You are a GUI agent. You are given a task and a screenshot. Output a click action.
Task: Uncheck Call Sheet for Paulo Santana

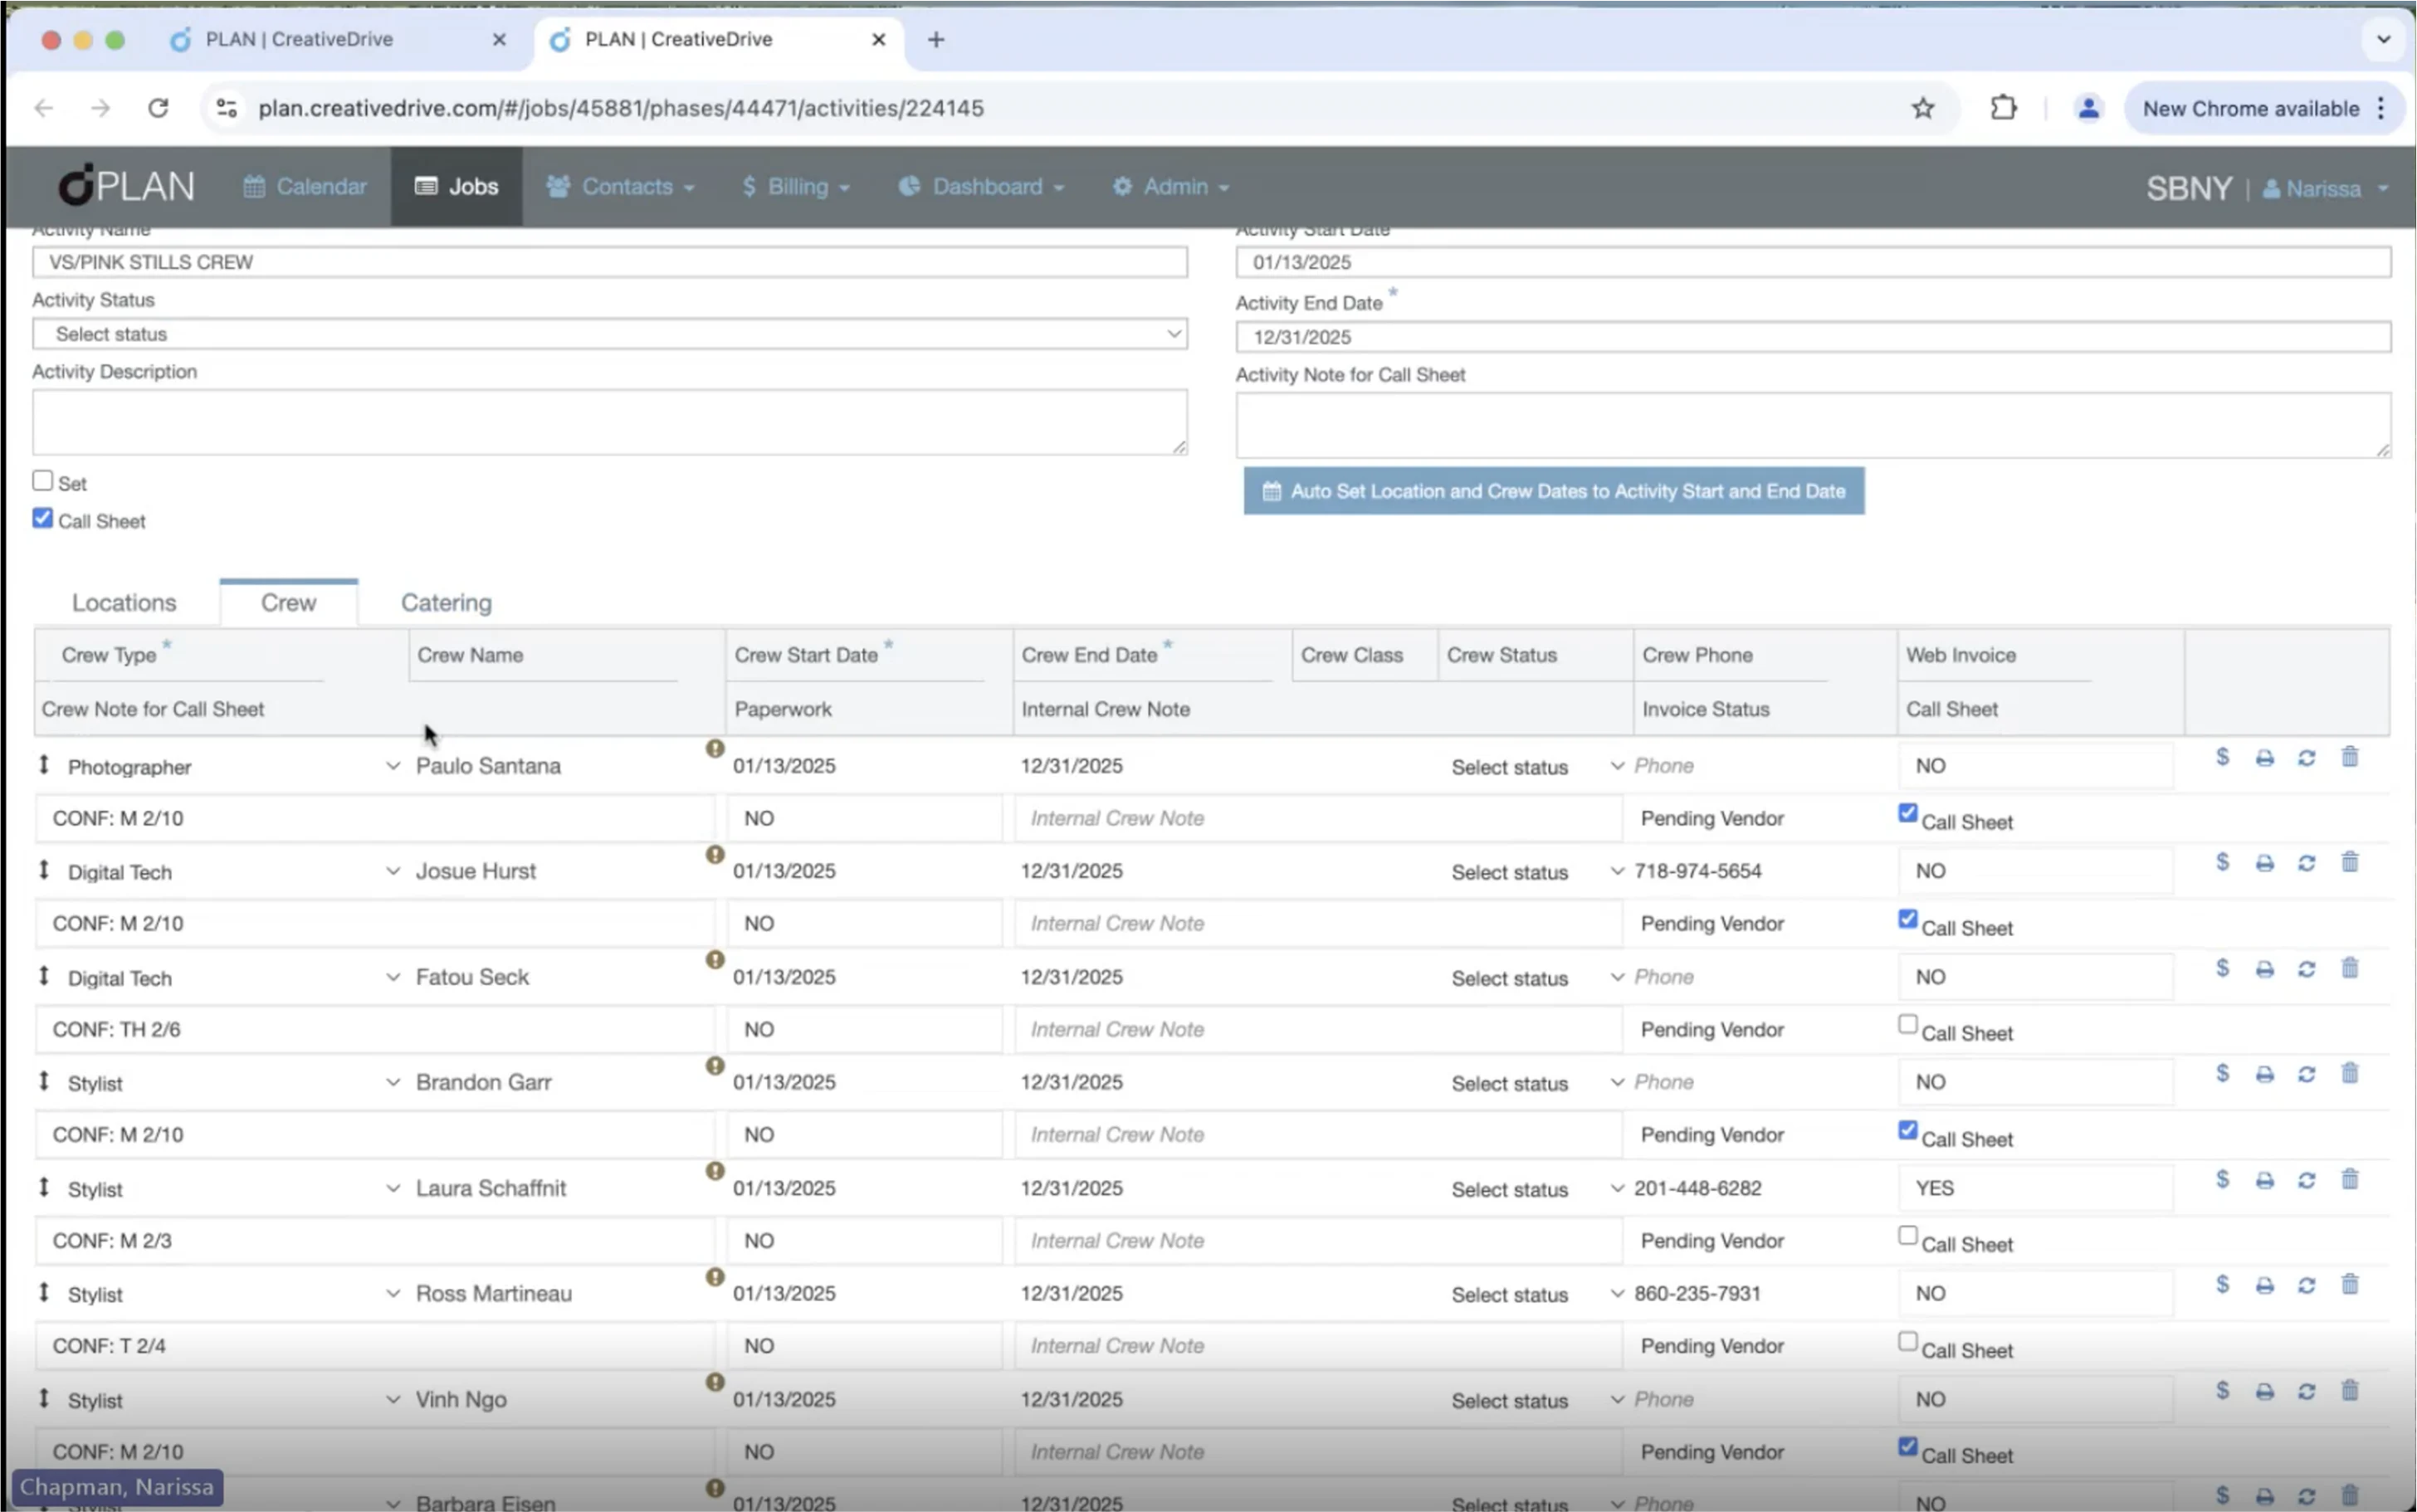1908,813
